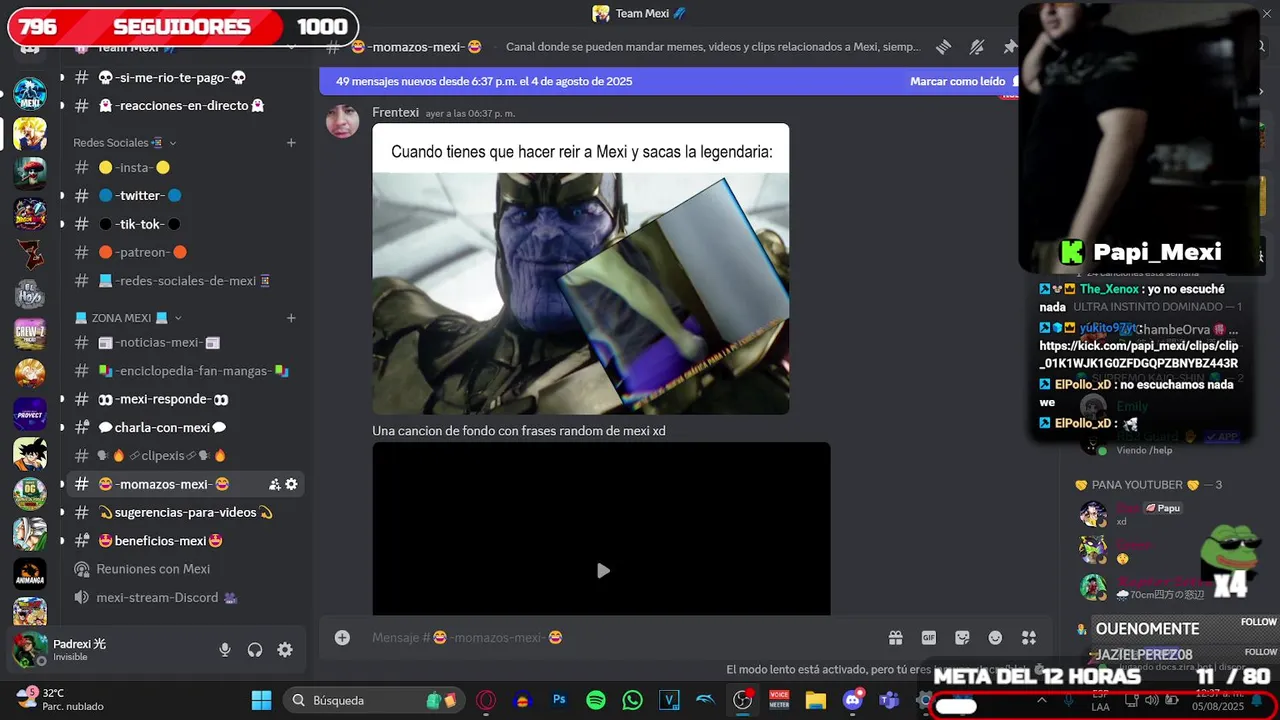
Task: Open the insta channel
Action: coord(185,167)
